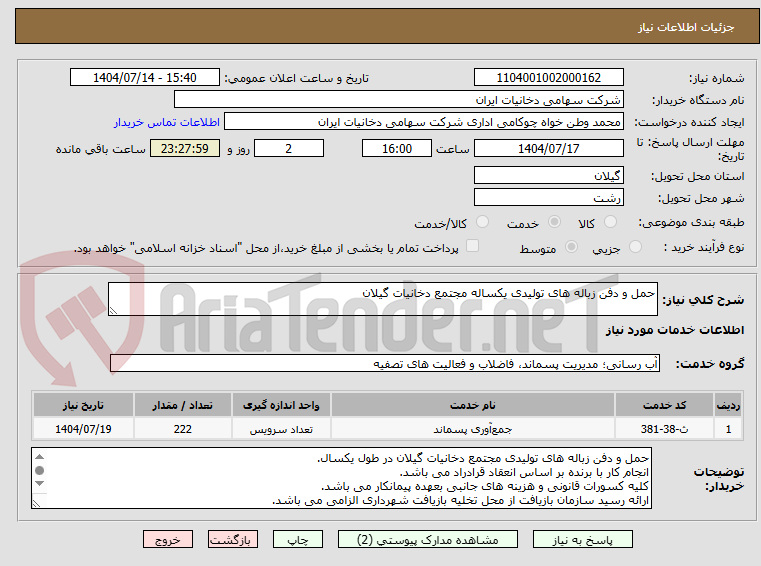Click service code cell ث-38-381
The image size is (761, 566).
[x=664, y=429]
